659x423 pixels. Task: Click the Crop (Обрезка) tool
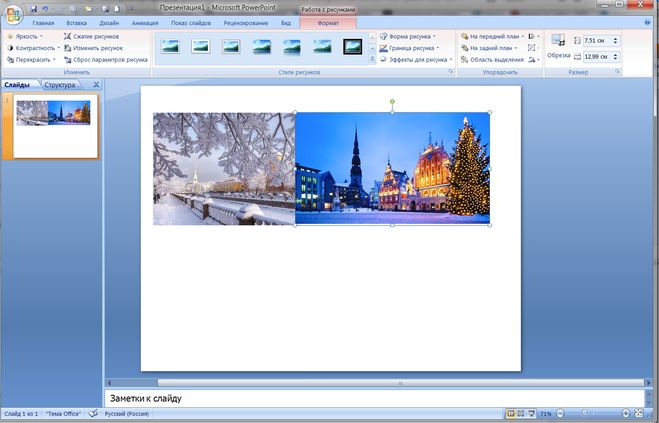[x=558, y=46]
